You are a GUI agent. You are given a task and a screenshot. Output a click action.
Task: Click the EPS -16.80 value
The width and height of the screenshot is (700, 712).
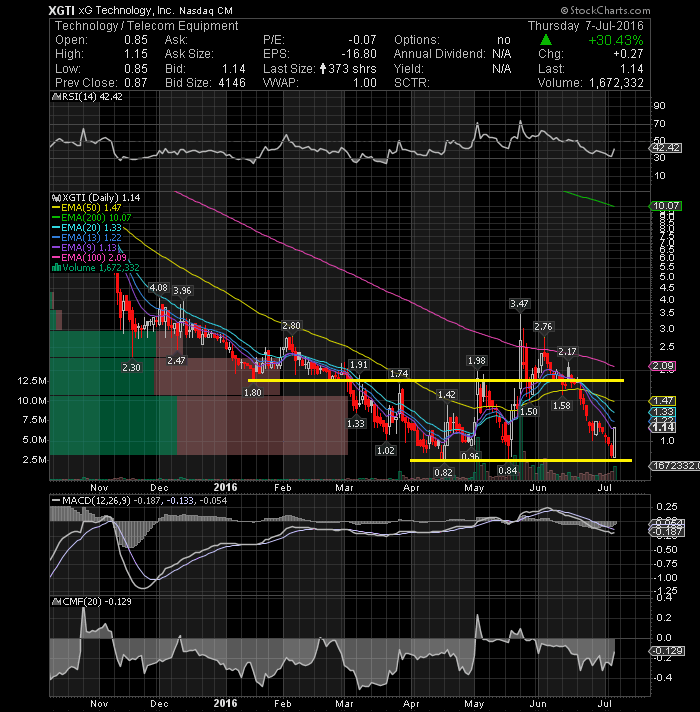[359, 54]
